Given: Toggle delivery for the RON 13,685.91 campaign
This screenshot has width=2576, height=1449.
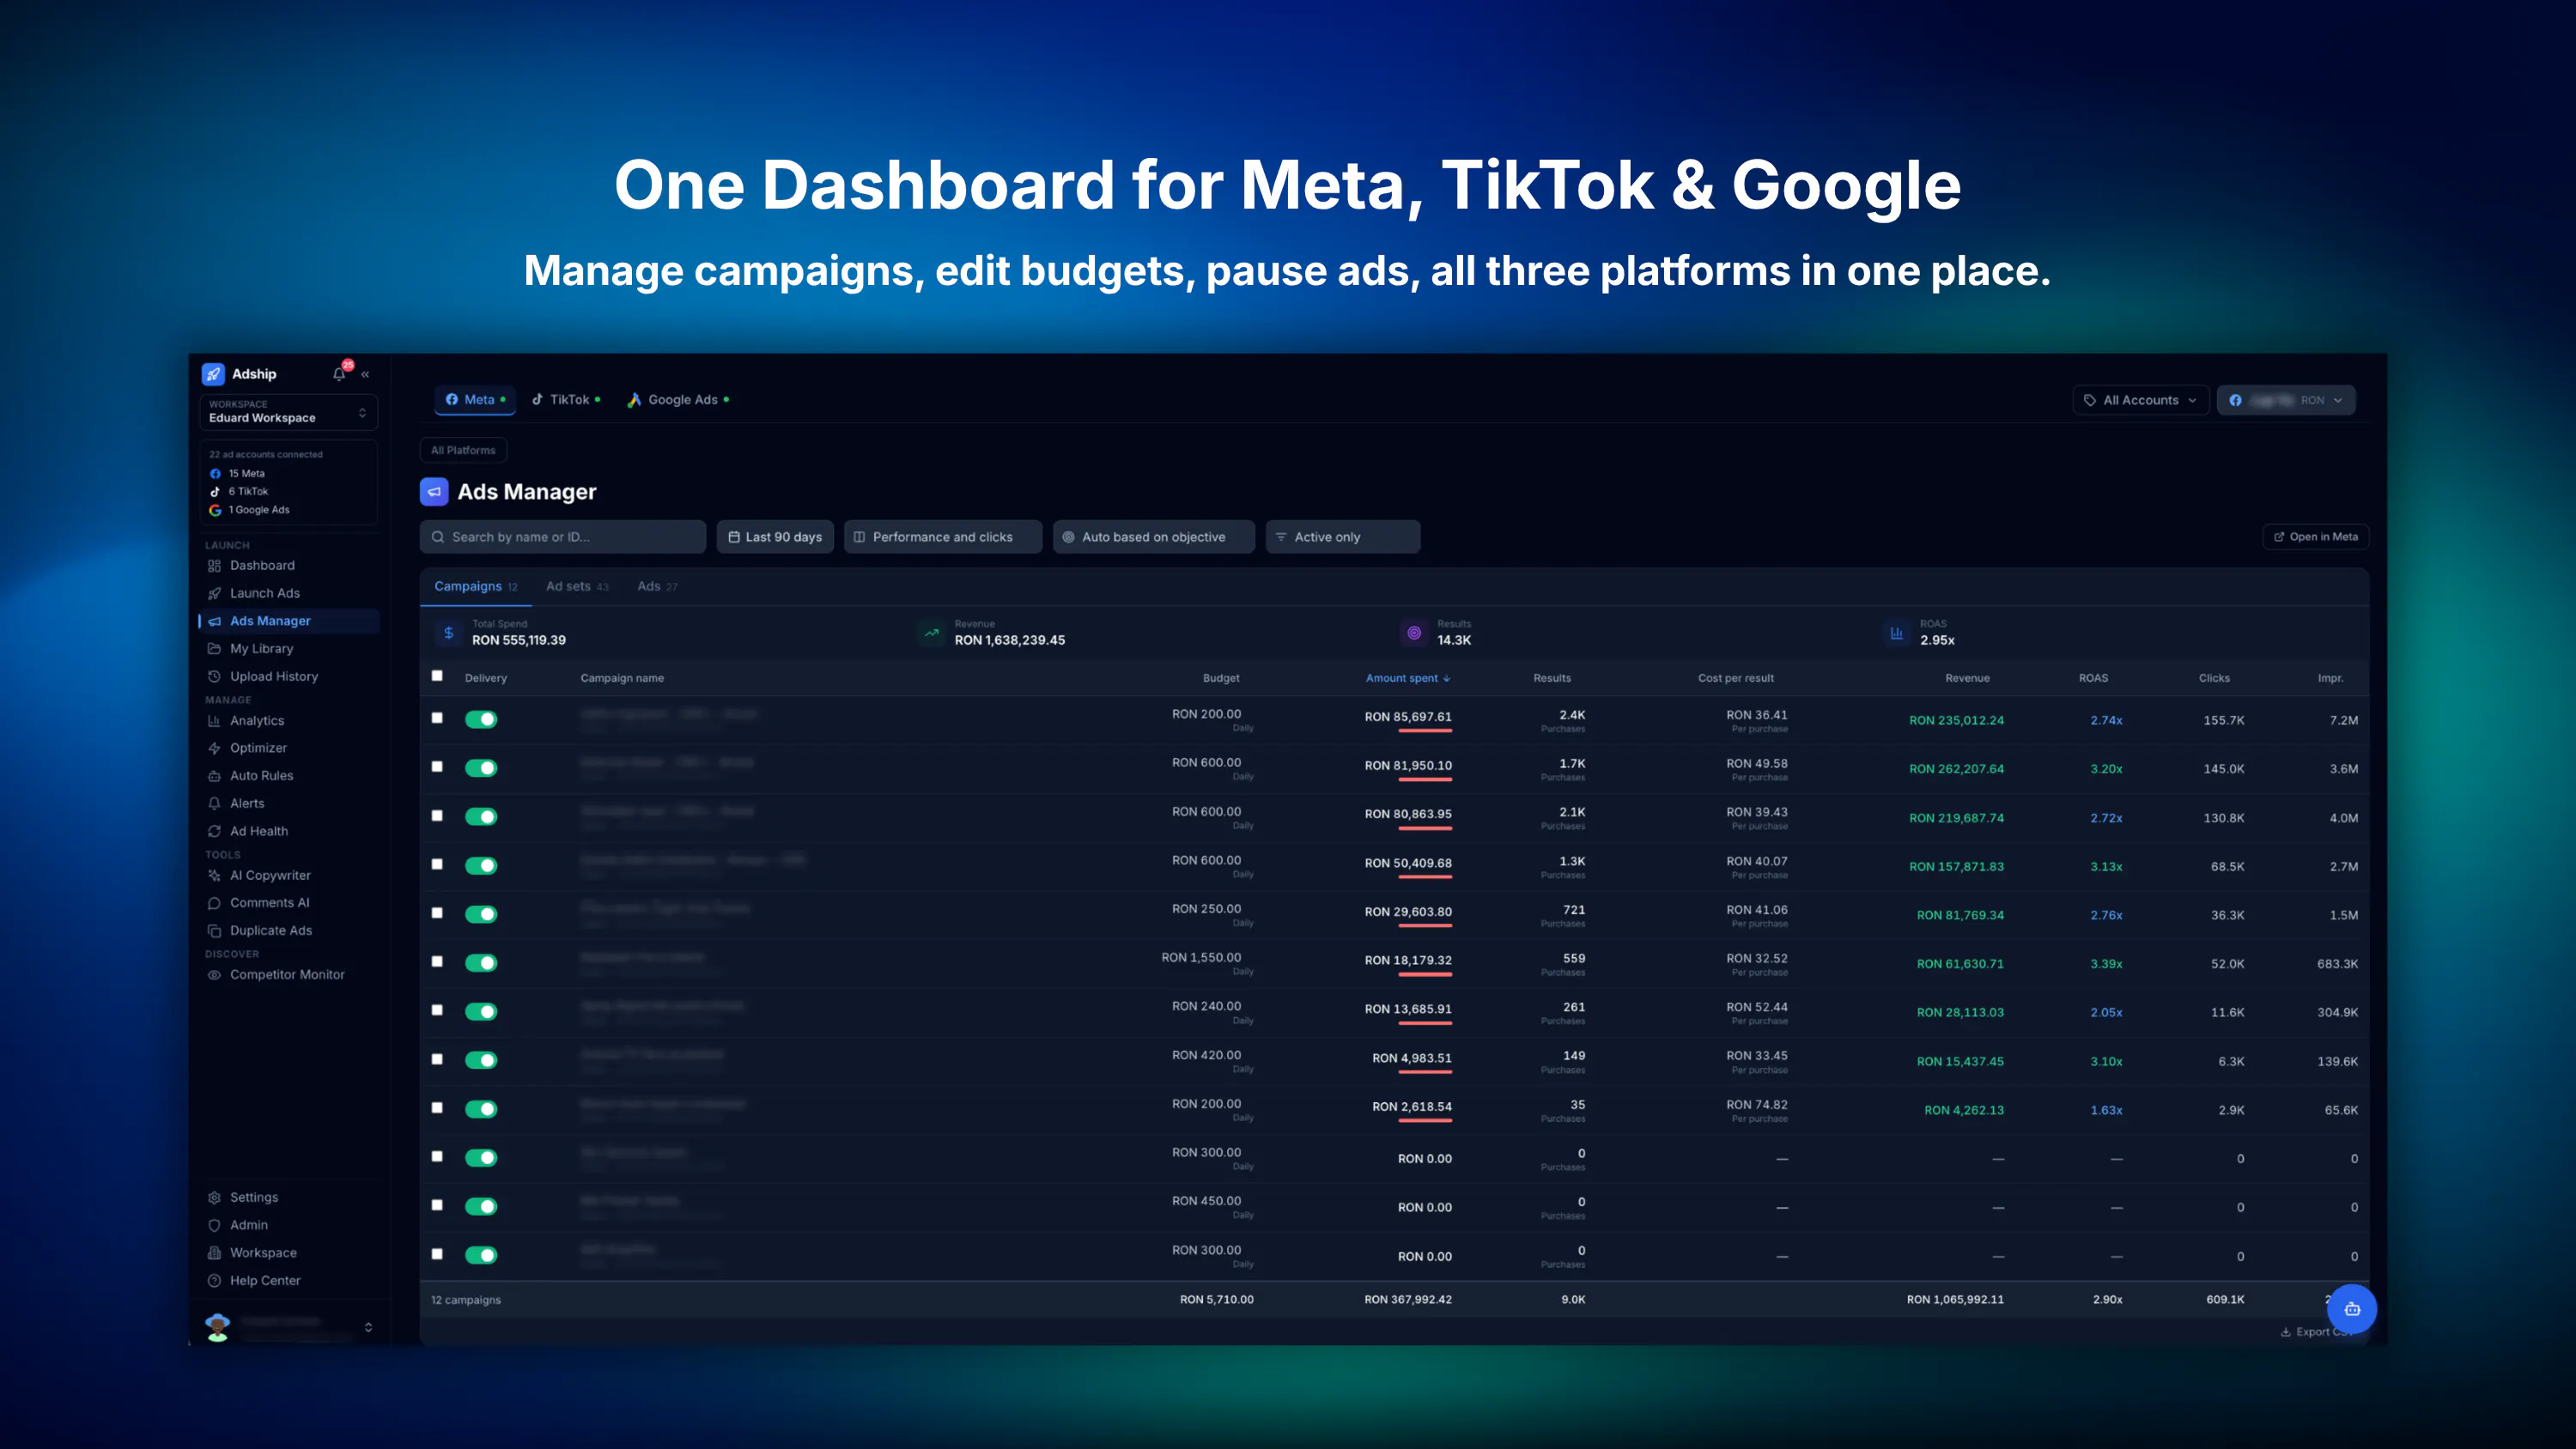Looking at the screenshot, I should click(x=481, y=1012).
